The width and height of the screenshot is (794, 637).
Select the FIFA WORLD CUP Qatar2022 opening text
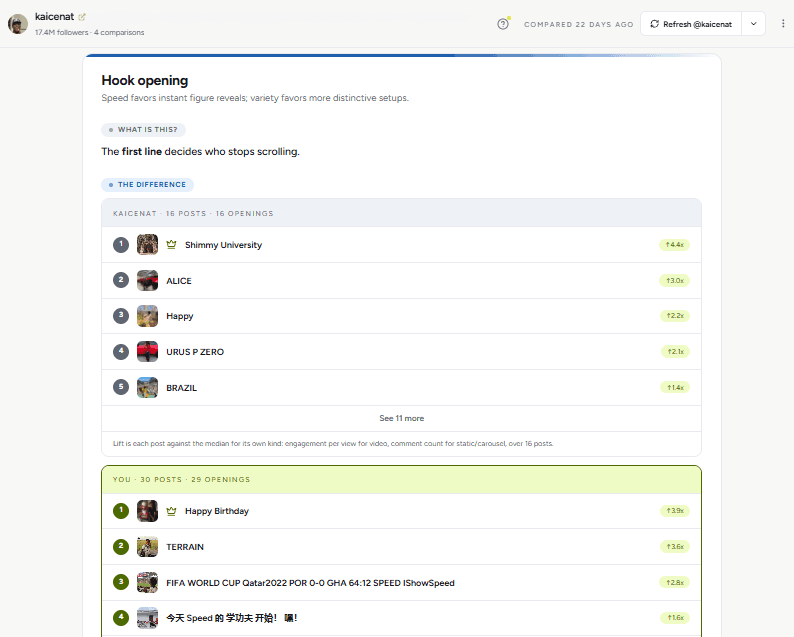(x=310, y=583)
